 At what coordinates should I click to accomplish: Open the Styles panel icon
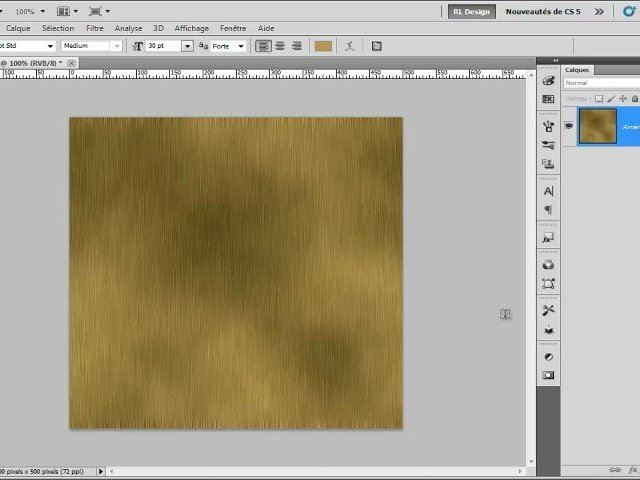(548, 238)
